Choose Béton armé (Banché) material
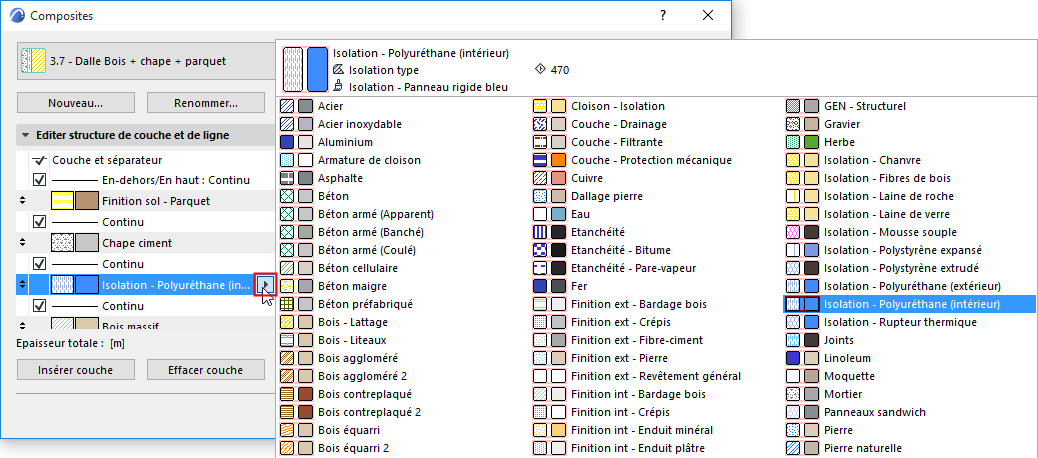The height and width of the screenshot is (458, 1038). [371, 232]
